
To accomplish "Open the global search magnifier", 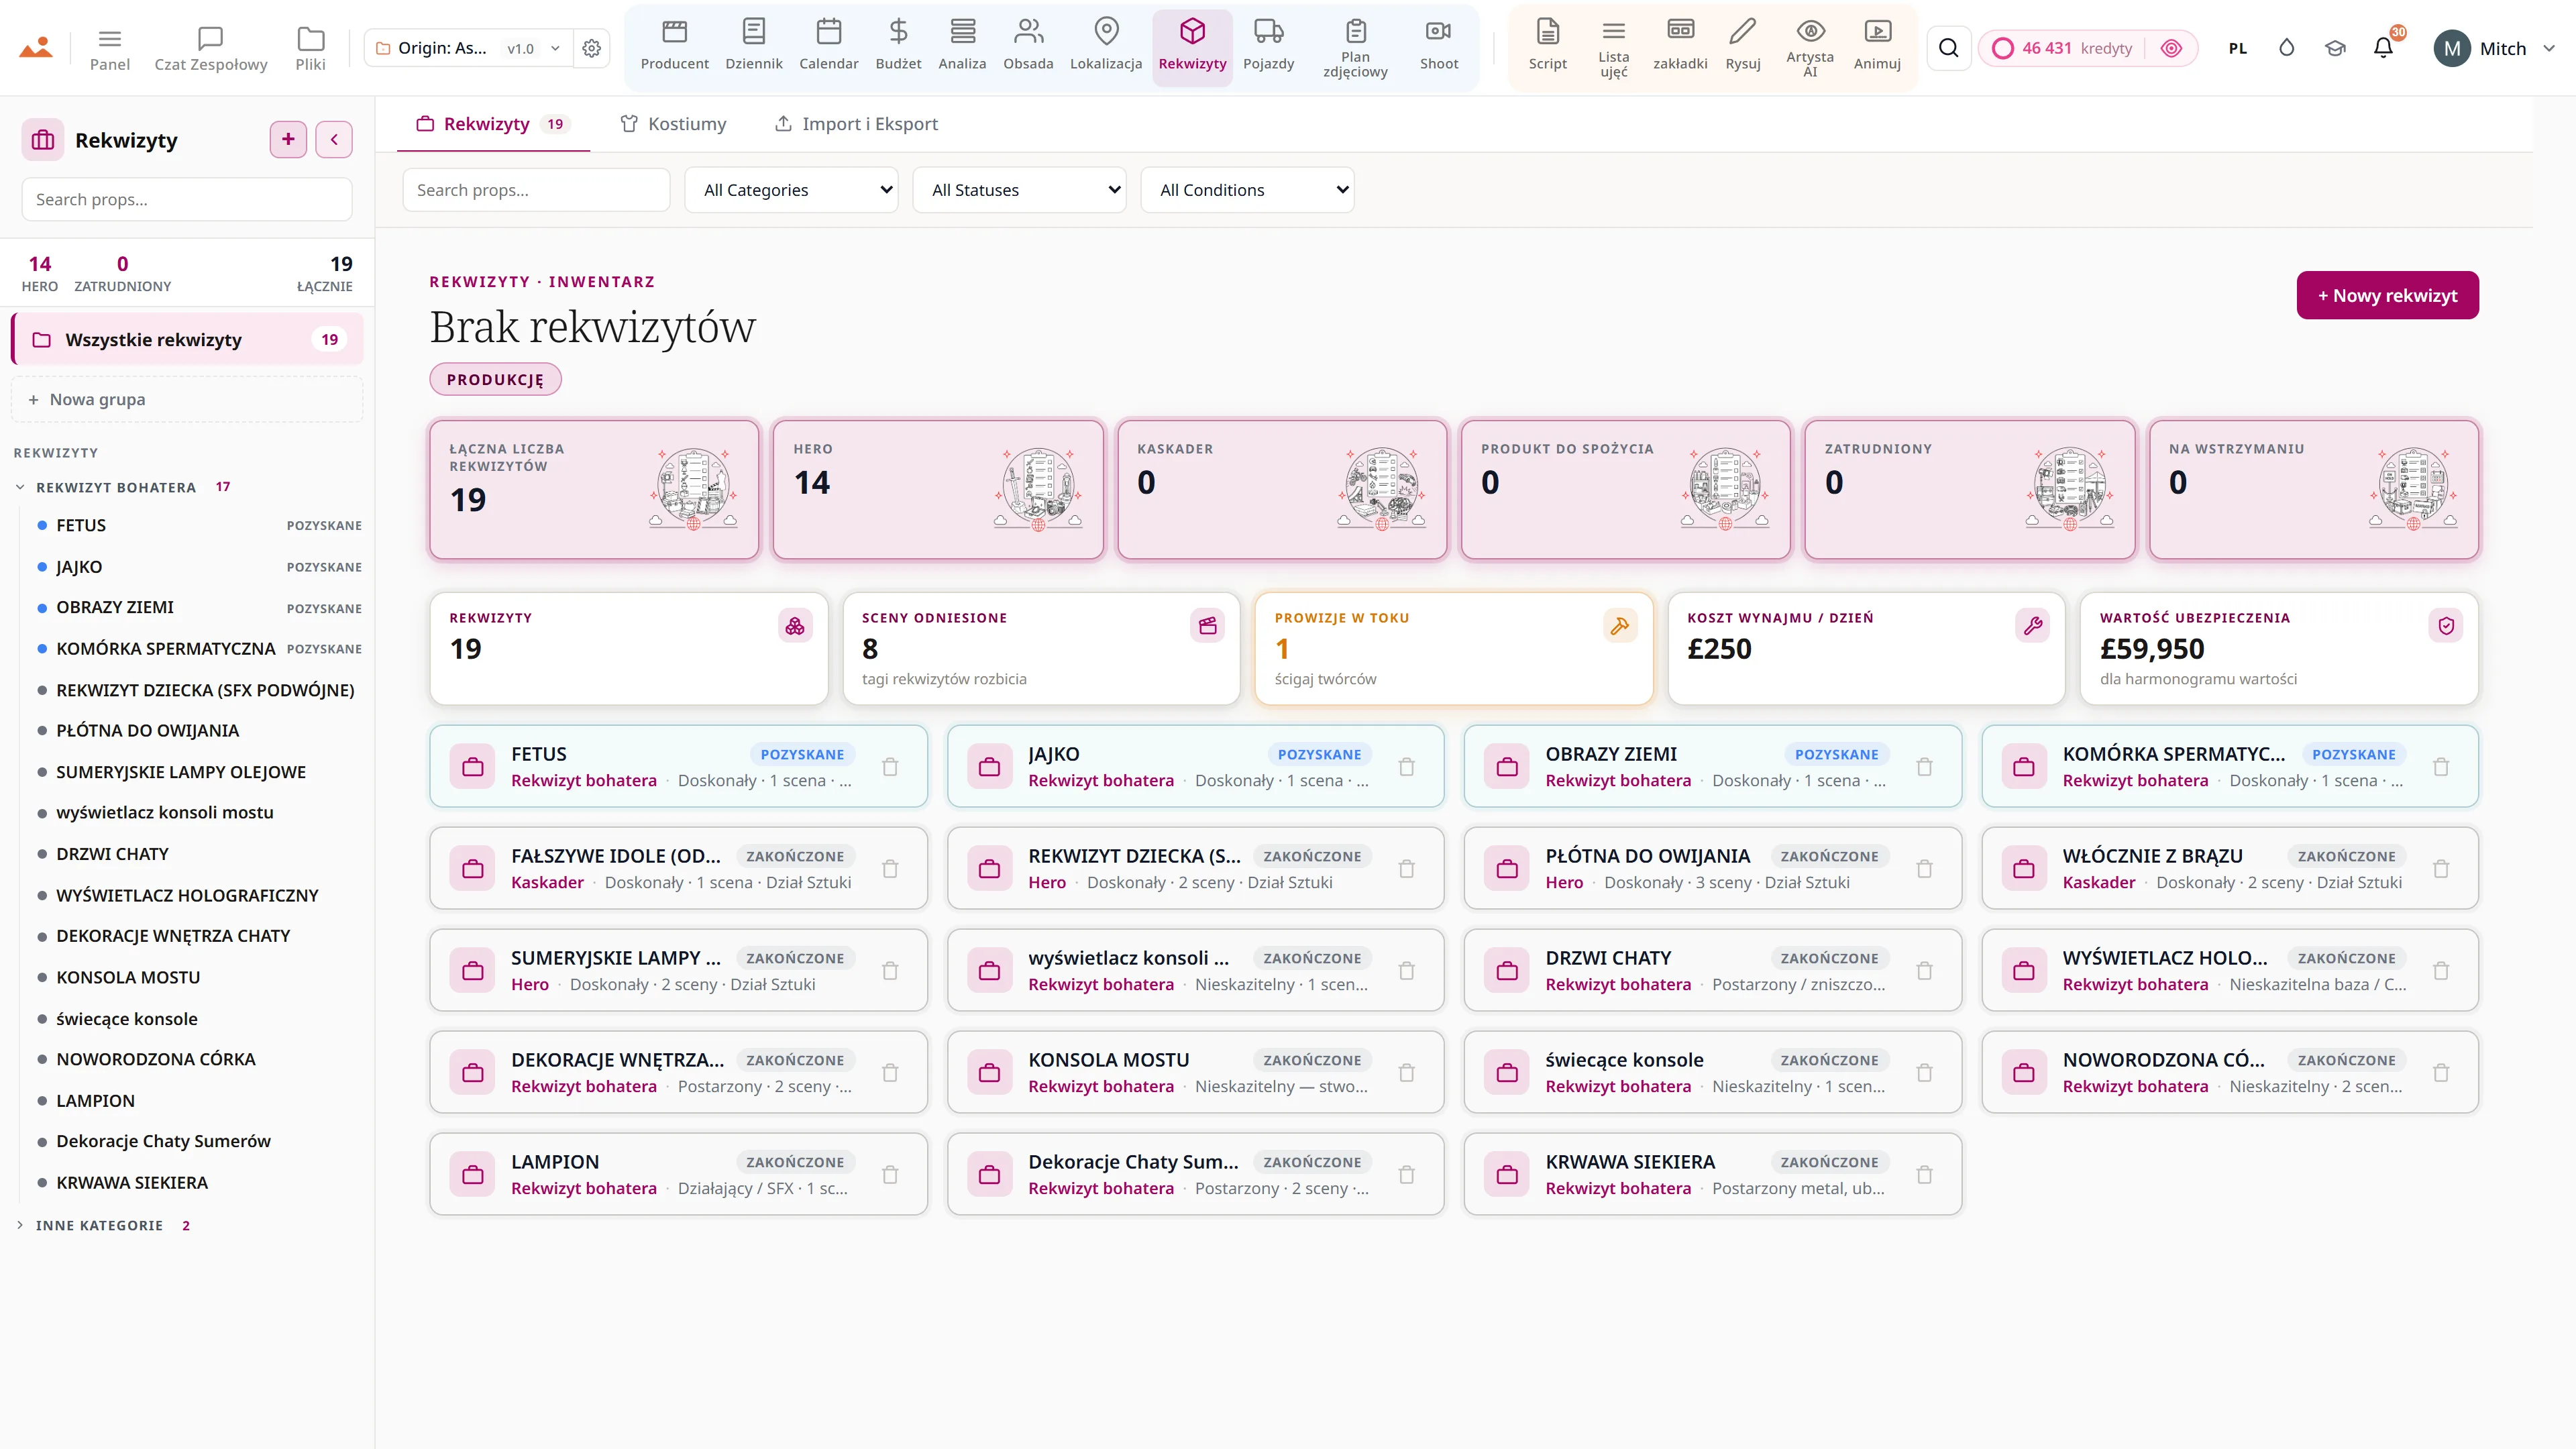I will [1948, 48].
